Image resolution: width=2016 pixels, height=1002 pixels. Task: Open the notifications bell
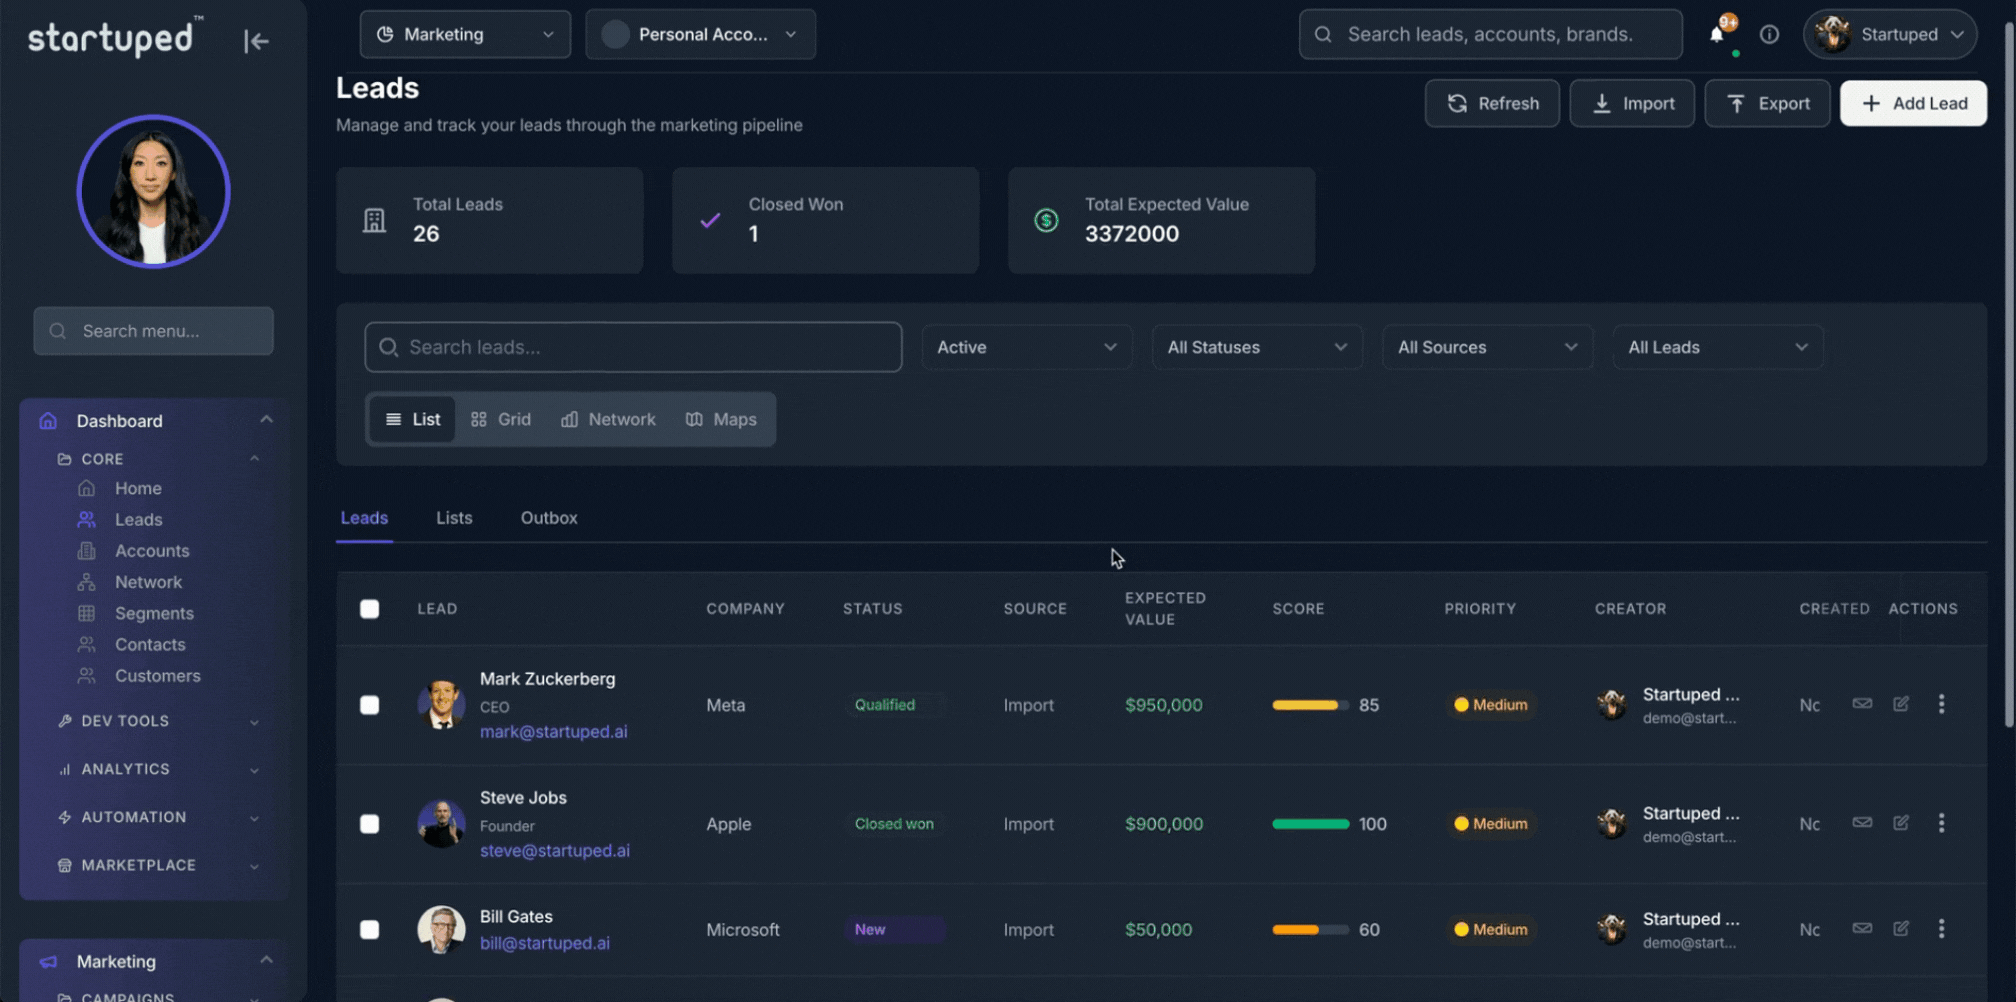point(1717,34)
